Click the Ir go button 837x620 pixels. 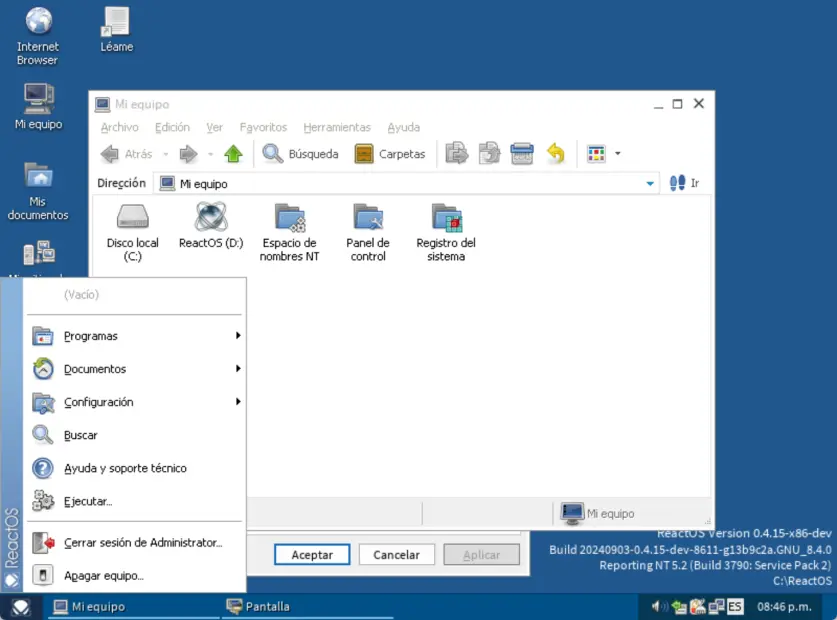684,183
